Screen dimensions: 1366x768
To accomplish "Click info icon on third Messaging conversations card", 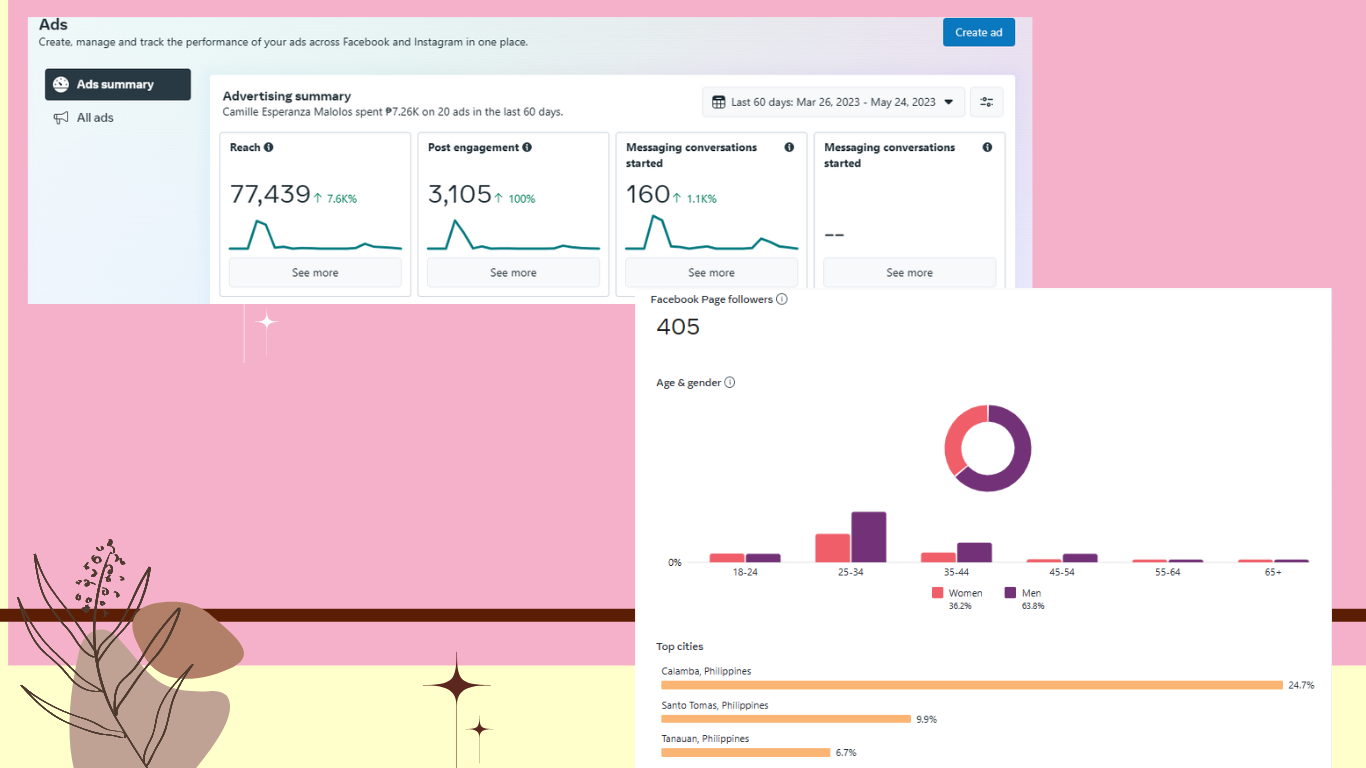I will pos(789,147).
